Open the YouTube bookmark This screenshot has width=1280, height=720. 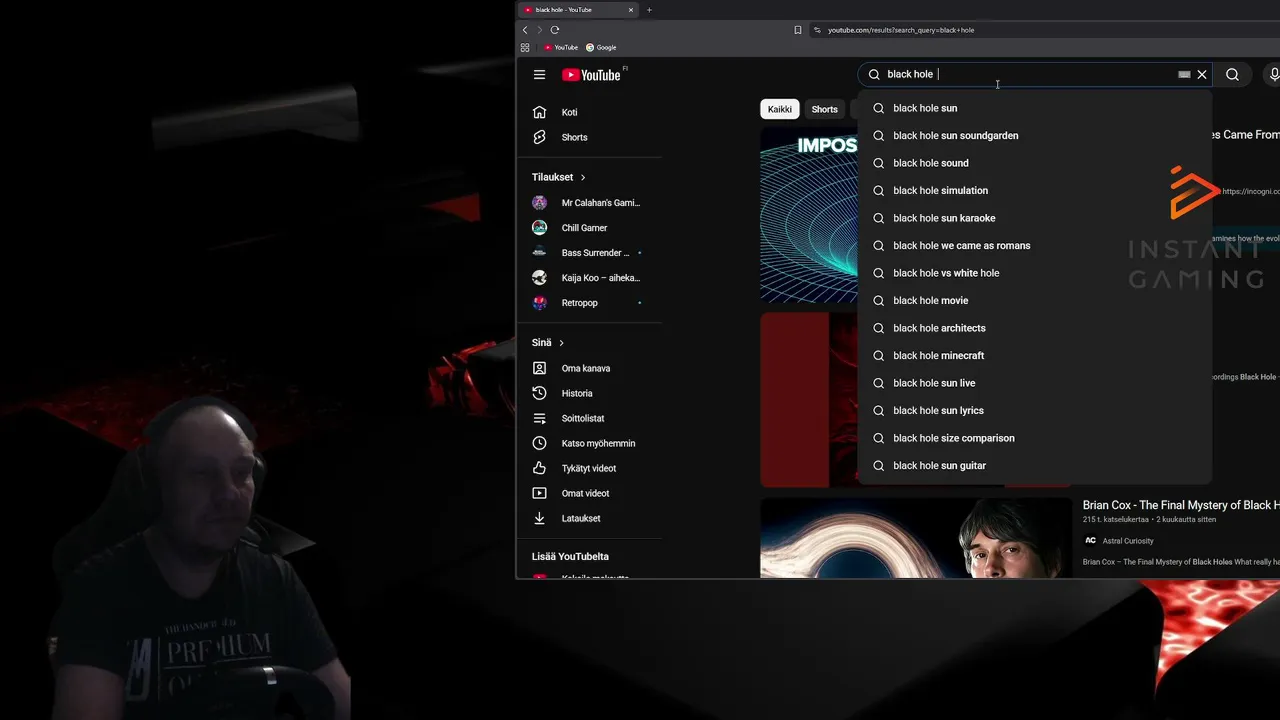[x=561, y=47]
